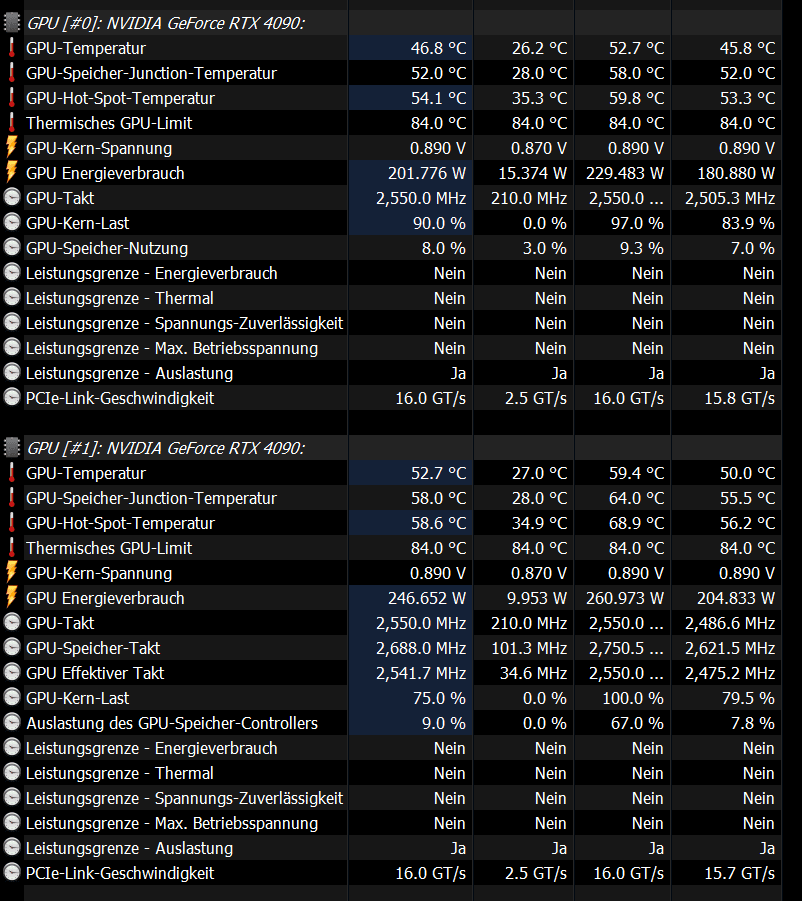Click the 201.776 W current power value
This screenshot has height=901, width=802.
pyautogui.click(x=427, y=173)
